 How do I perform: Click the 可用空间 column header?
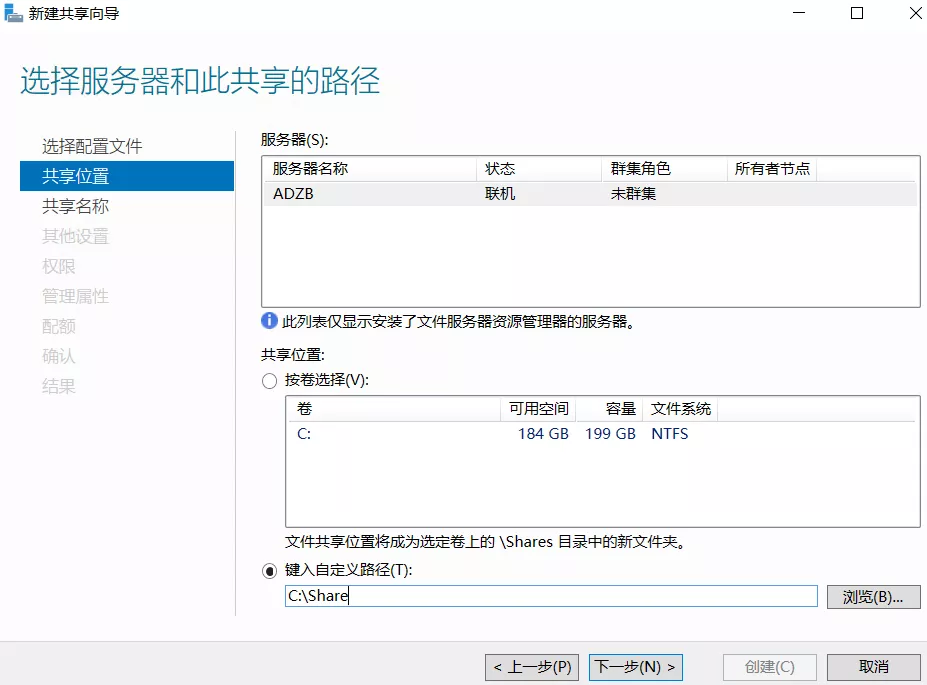click(538, 409)
